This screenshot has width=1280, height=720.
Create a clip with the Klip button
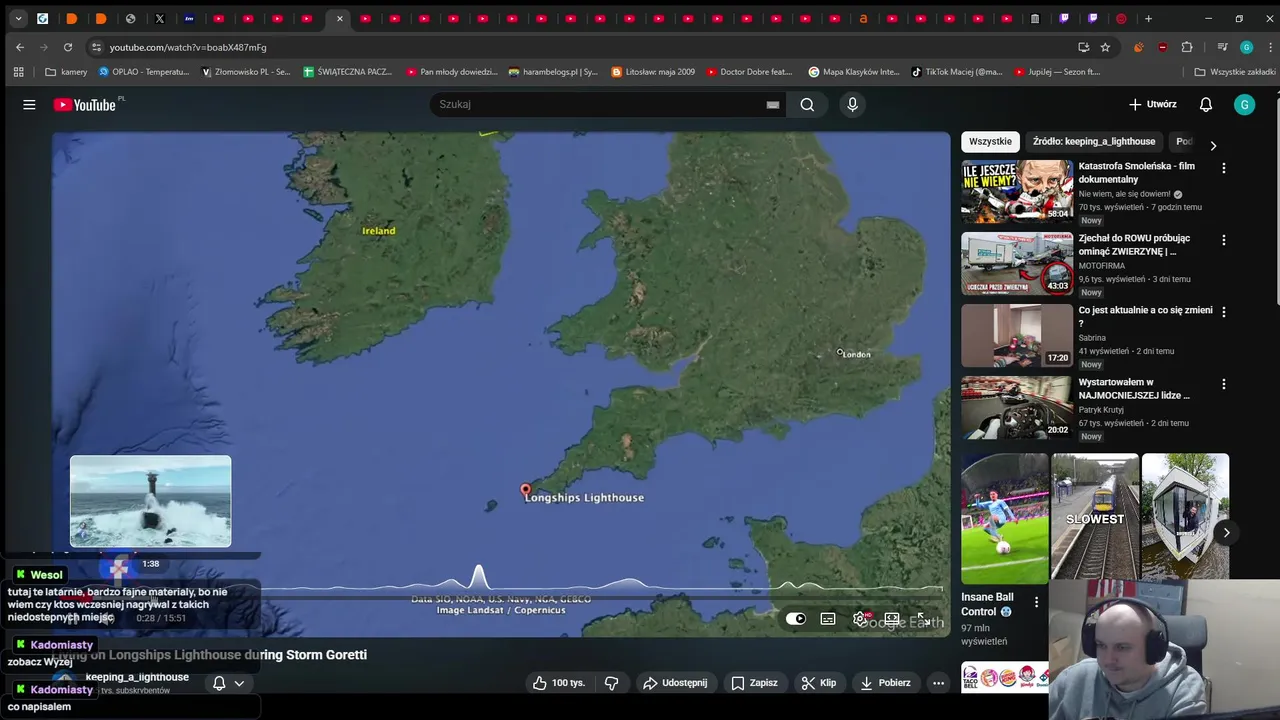pos(819,683)
